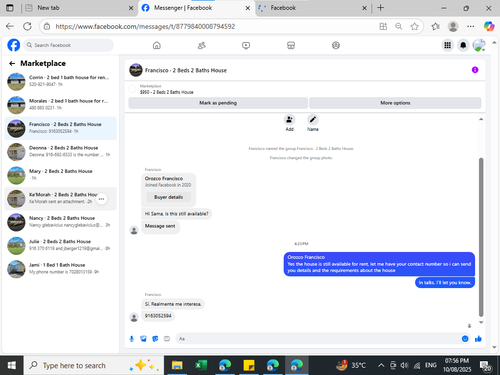Image resolution: width=500 pixels, height=375 pixels.
Task: Click the sticker chooser icon
Action: 155,339
